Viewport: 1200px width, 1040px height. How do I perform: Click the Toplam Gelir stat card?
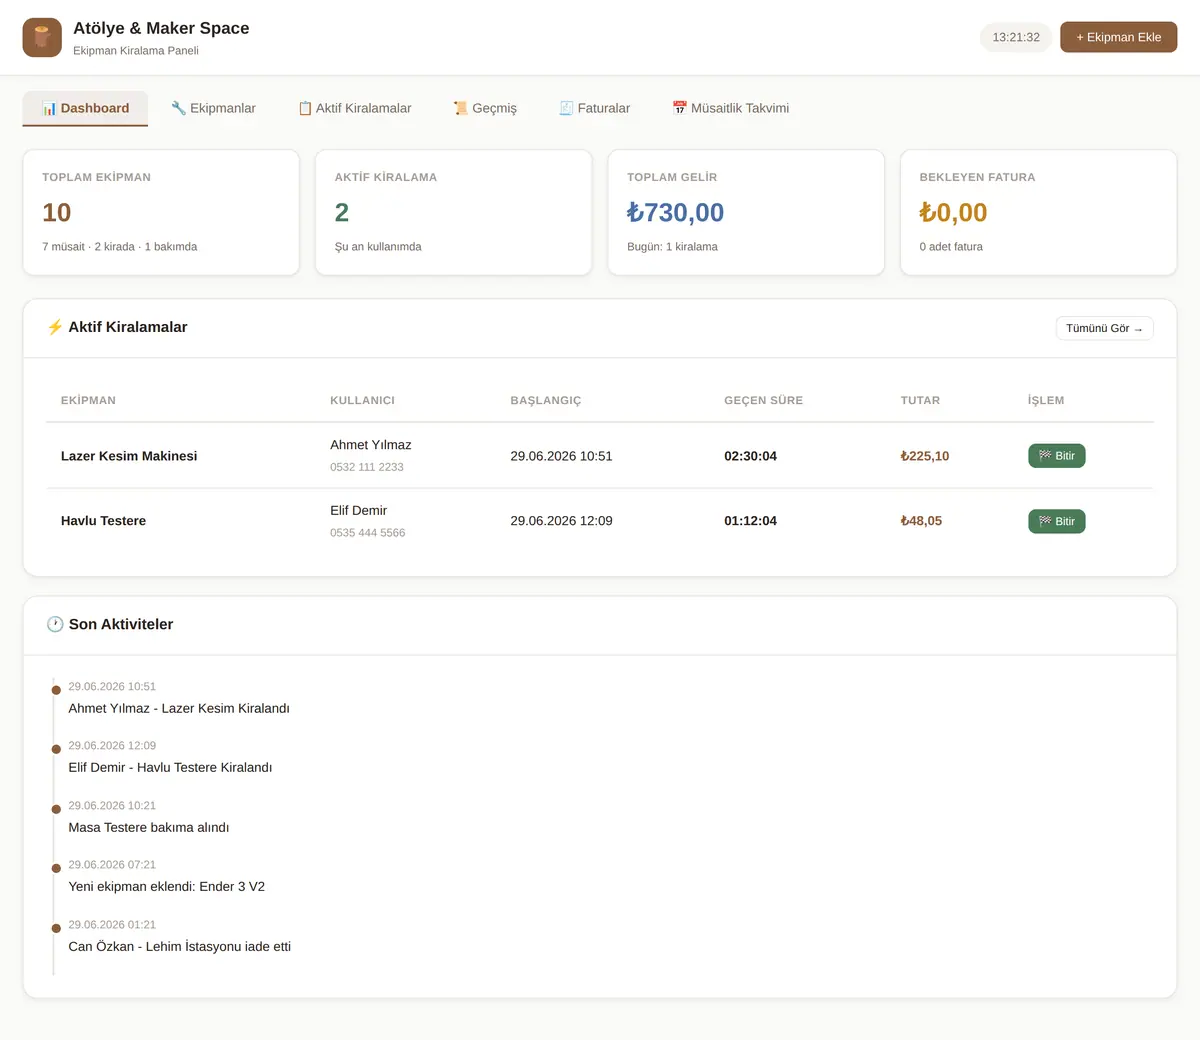(x=746, y=212)
